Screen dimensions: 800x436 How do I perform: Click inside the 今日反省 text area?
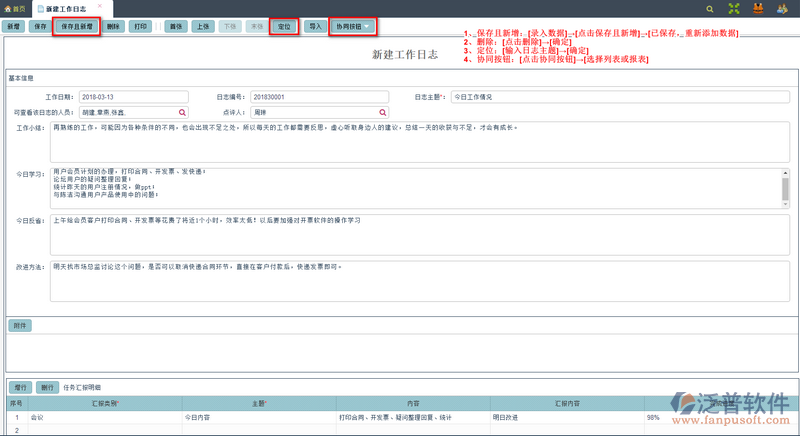[419, 235]
